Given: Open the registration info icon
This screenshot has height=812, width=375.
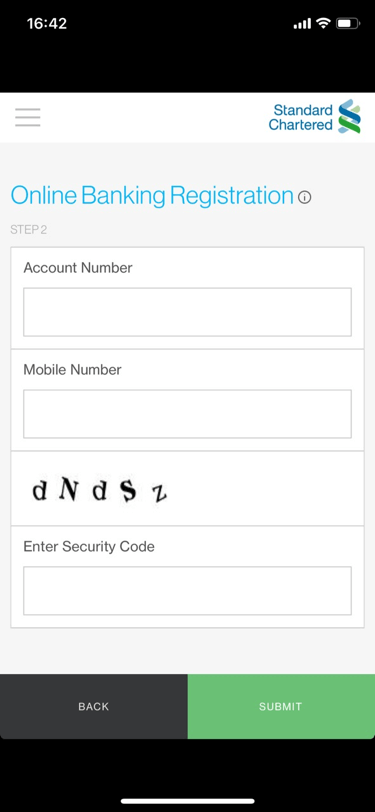Looking at the screenshot, I should tap(305, 197).
